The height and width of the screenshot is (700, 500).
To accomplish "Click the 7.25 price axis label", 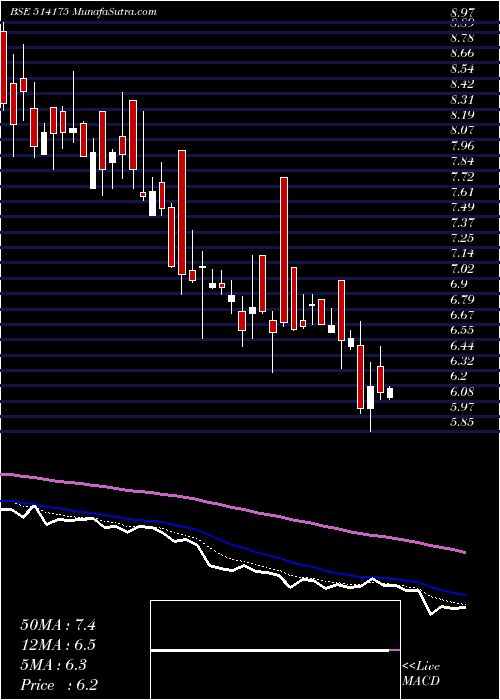I will tap(463, 238).
